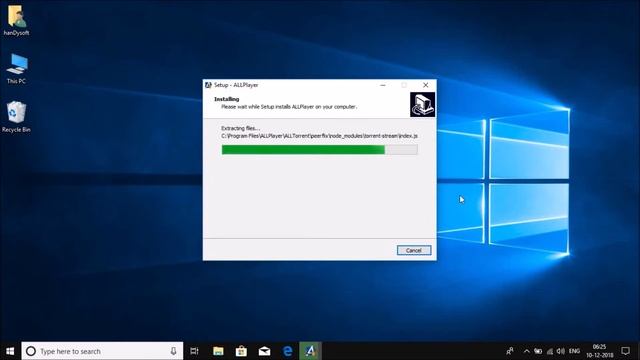This screenshot has height=360, width=640.
Task: Select the Recycle Bin icon
Action: 16,117
